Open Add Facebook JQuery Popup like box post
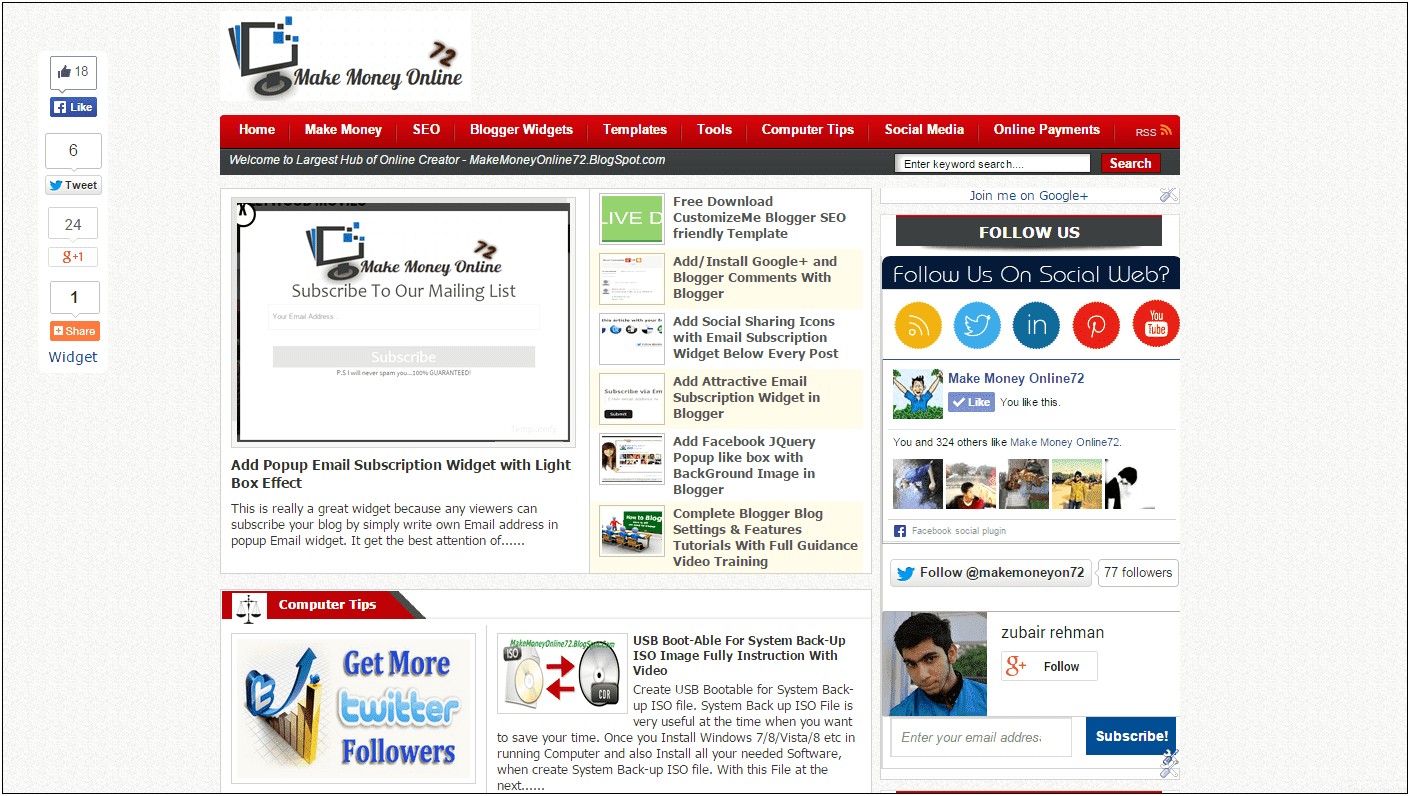Image resolution: width=1410 pixels, height=796 pixels. coord(744,466)
